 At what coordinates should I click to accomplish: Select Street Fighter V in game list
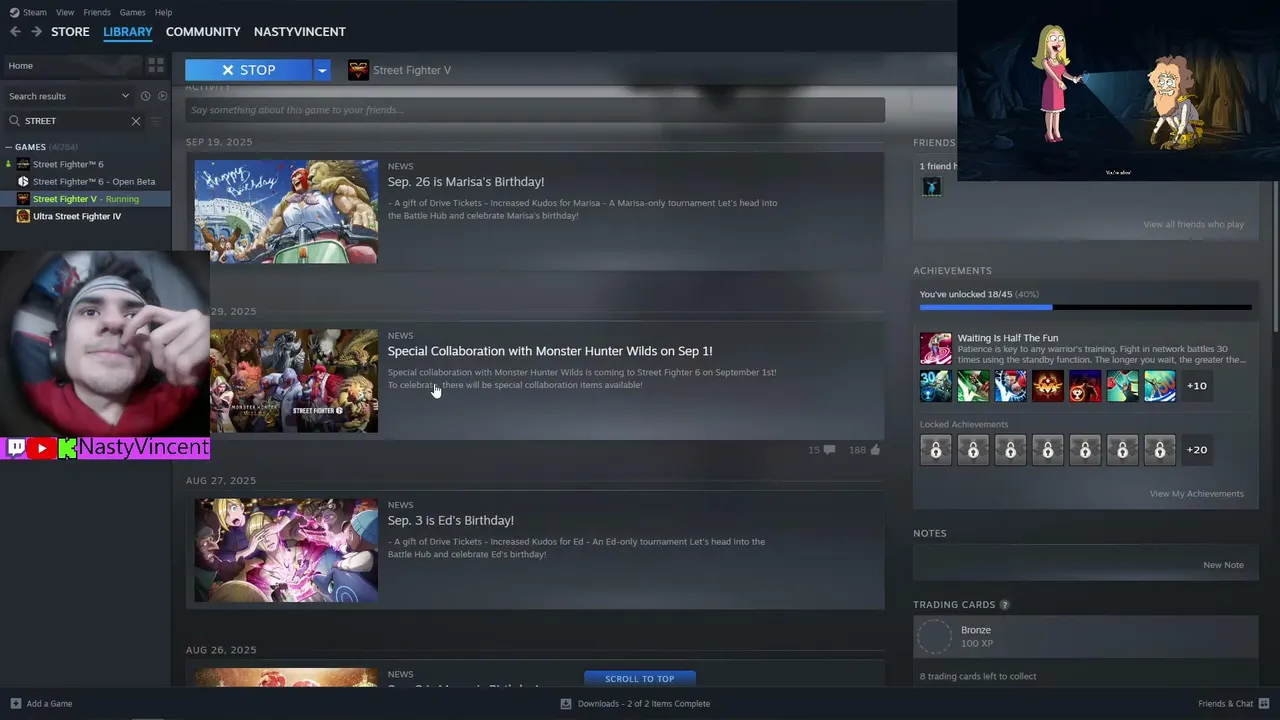86,199
